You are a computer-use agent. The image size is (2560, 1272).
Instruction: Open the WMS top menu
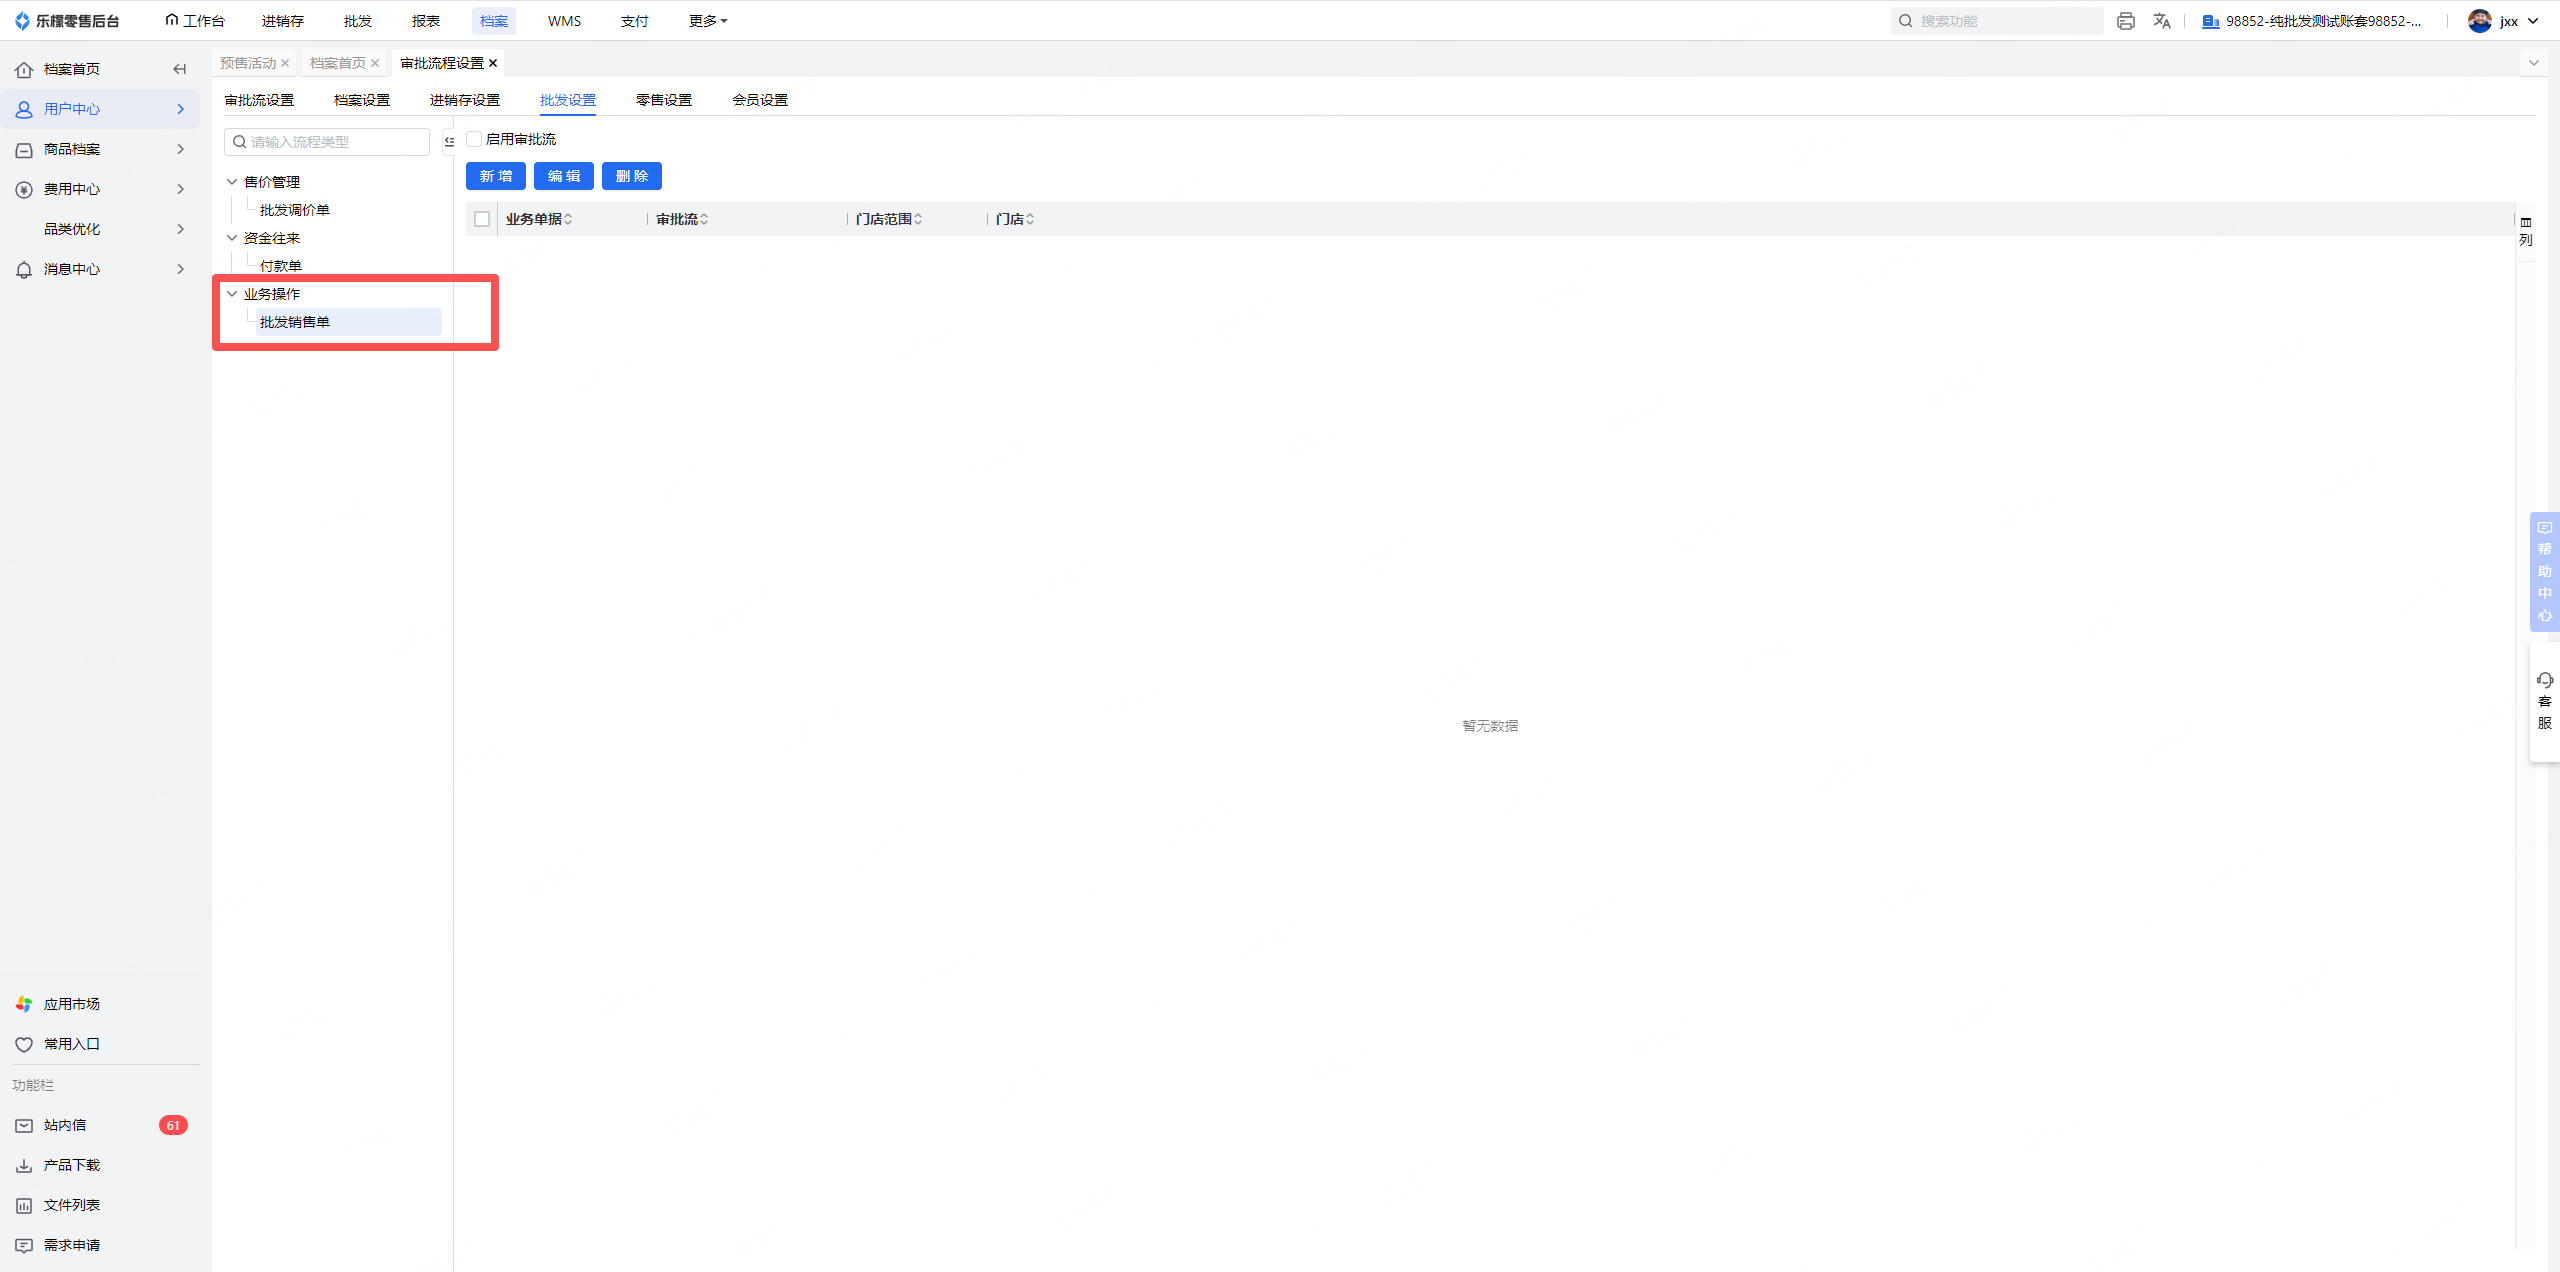564,21
